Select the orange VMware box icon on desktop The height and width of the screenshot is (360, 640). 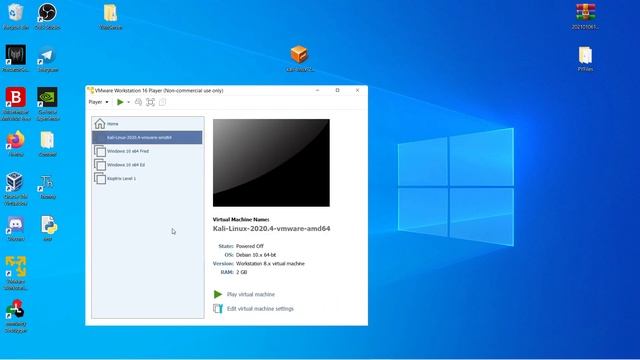point(300,58)
